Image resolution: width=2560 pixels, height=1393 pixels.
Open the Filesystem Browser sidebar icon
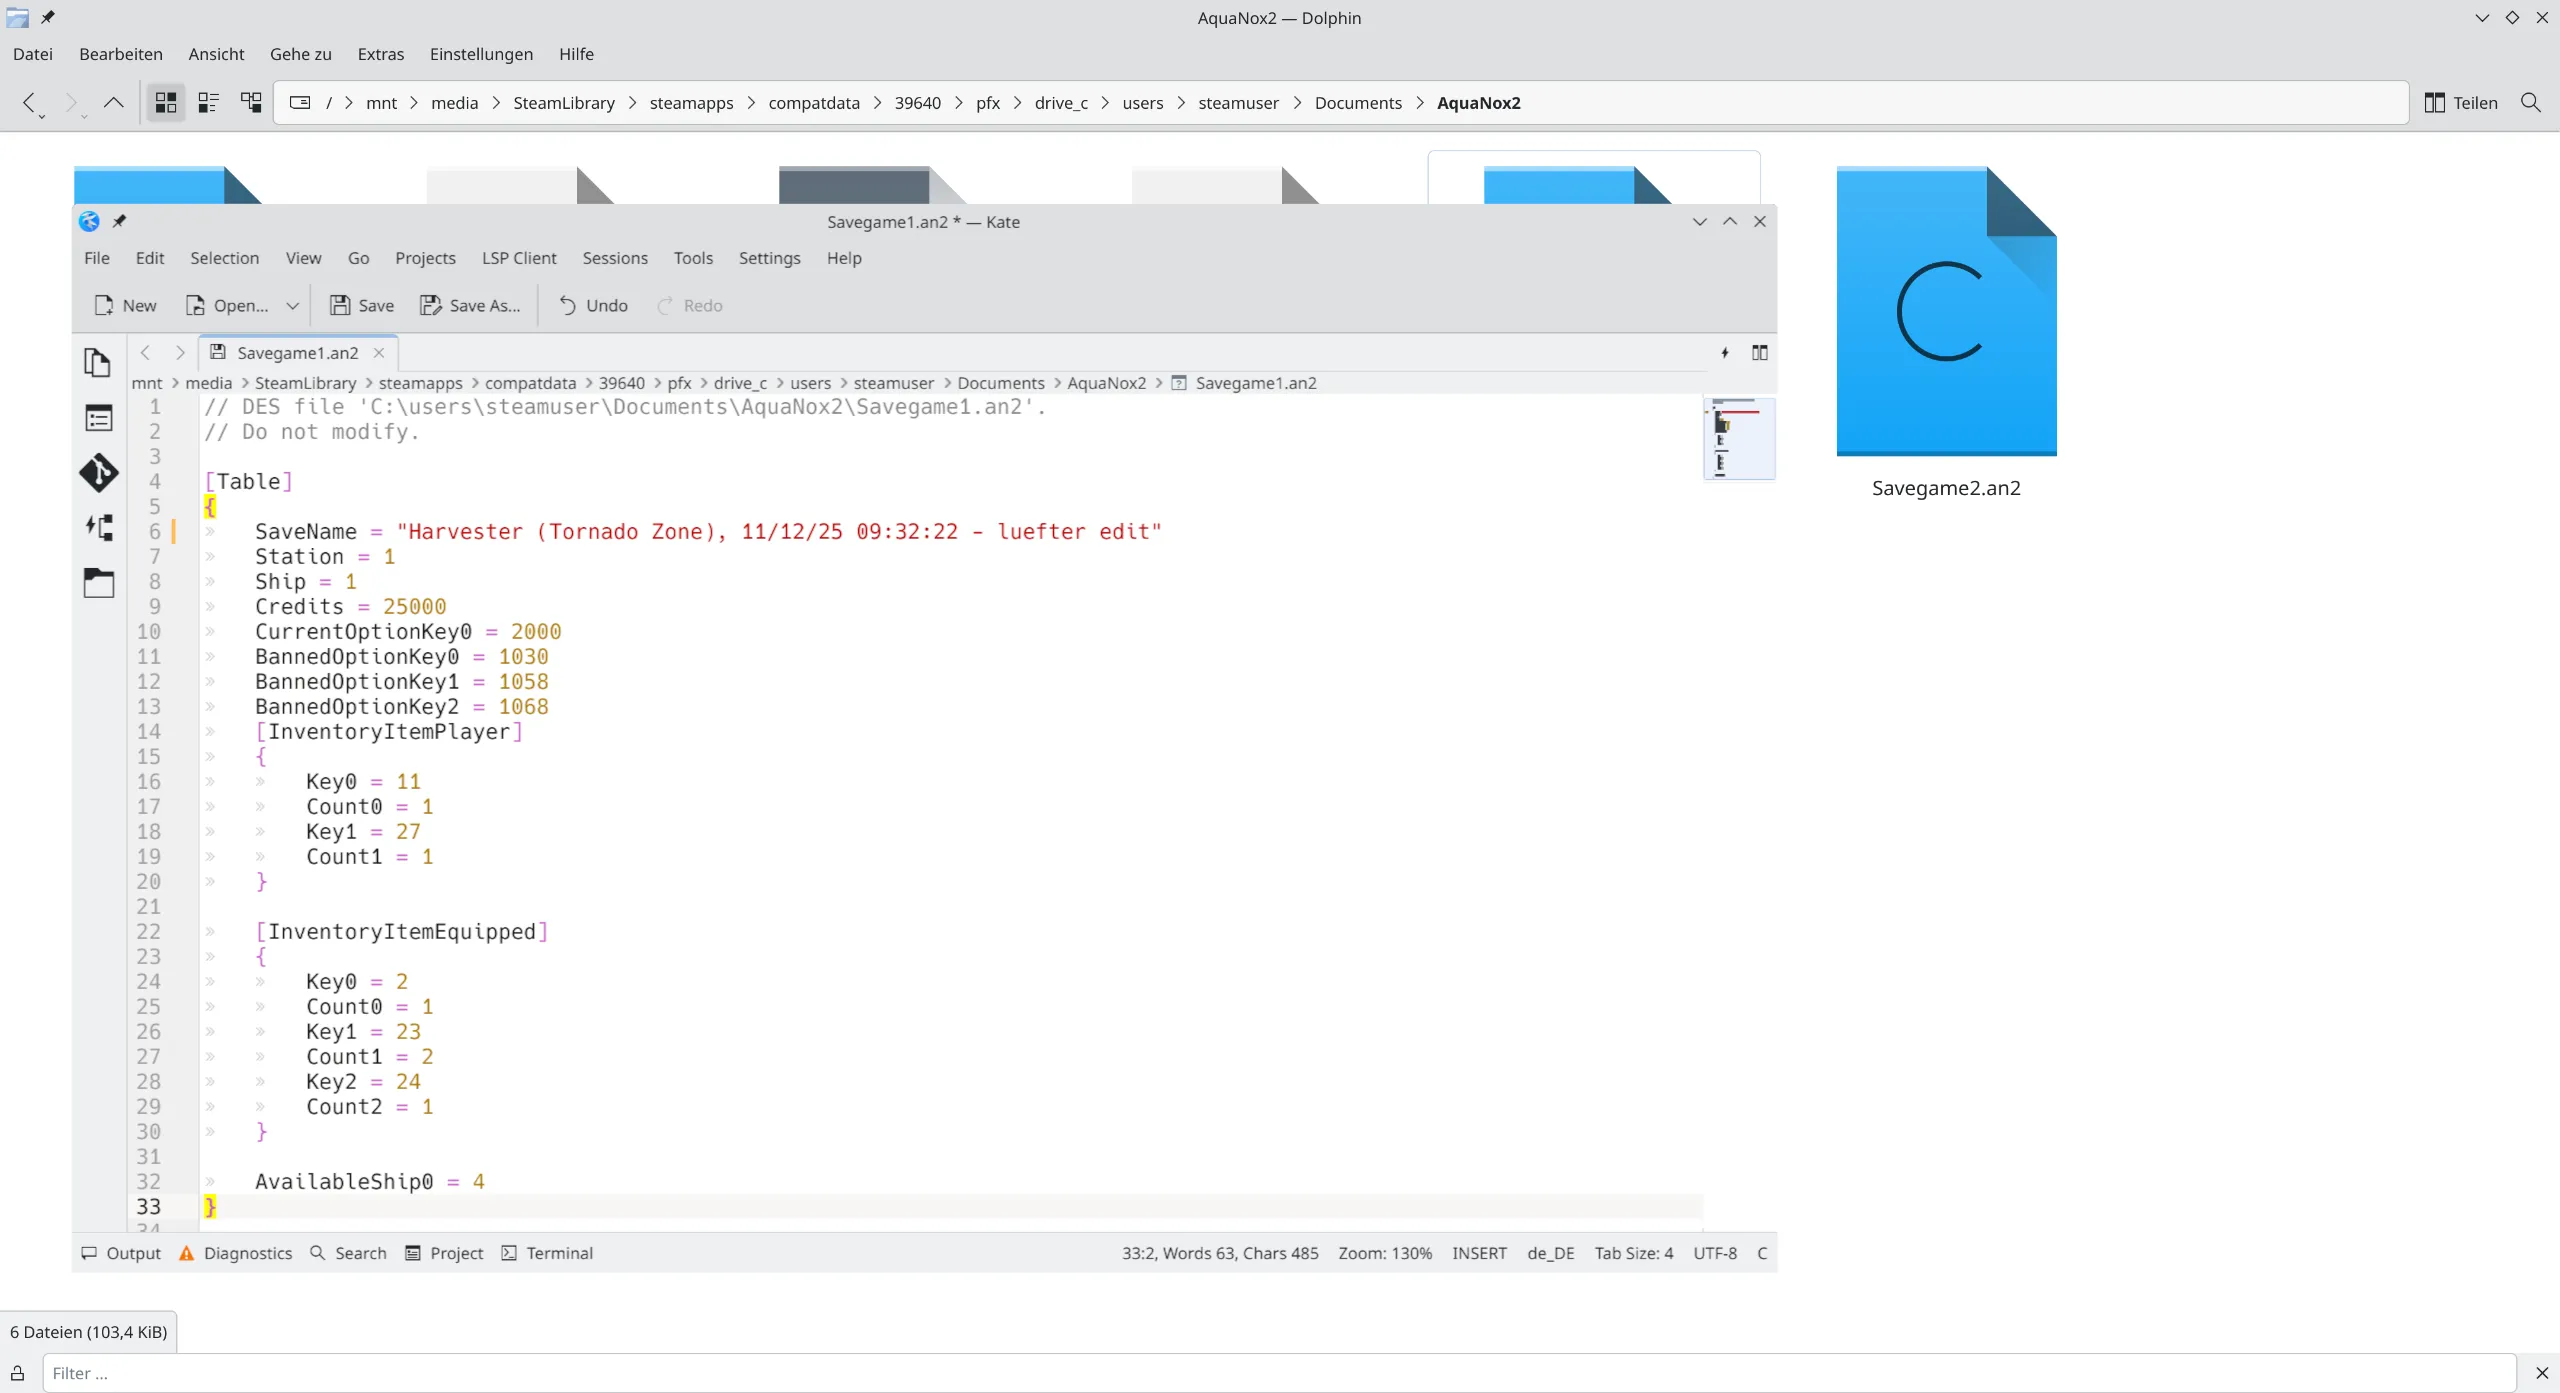click(x=98, y=583)
